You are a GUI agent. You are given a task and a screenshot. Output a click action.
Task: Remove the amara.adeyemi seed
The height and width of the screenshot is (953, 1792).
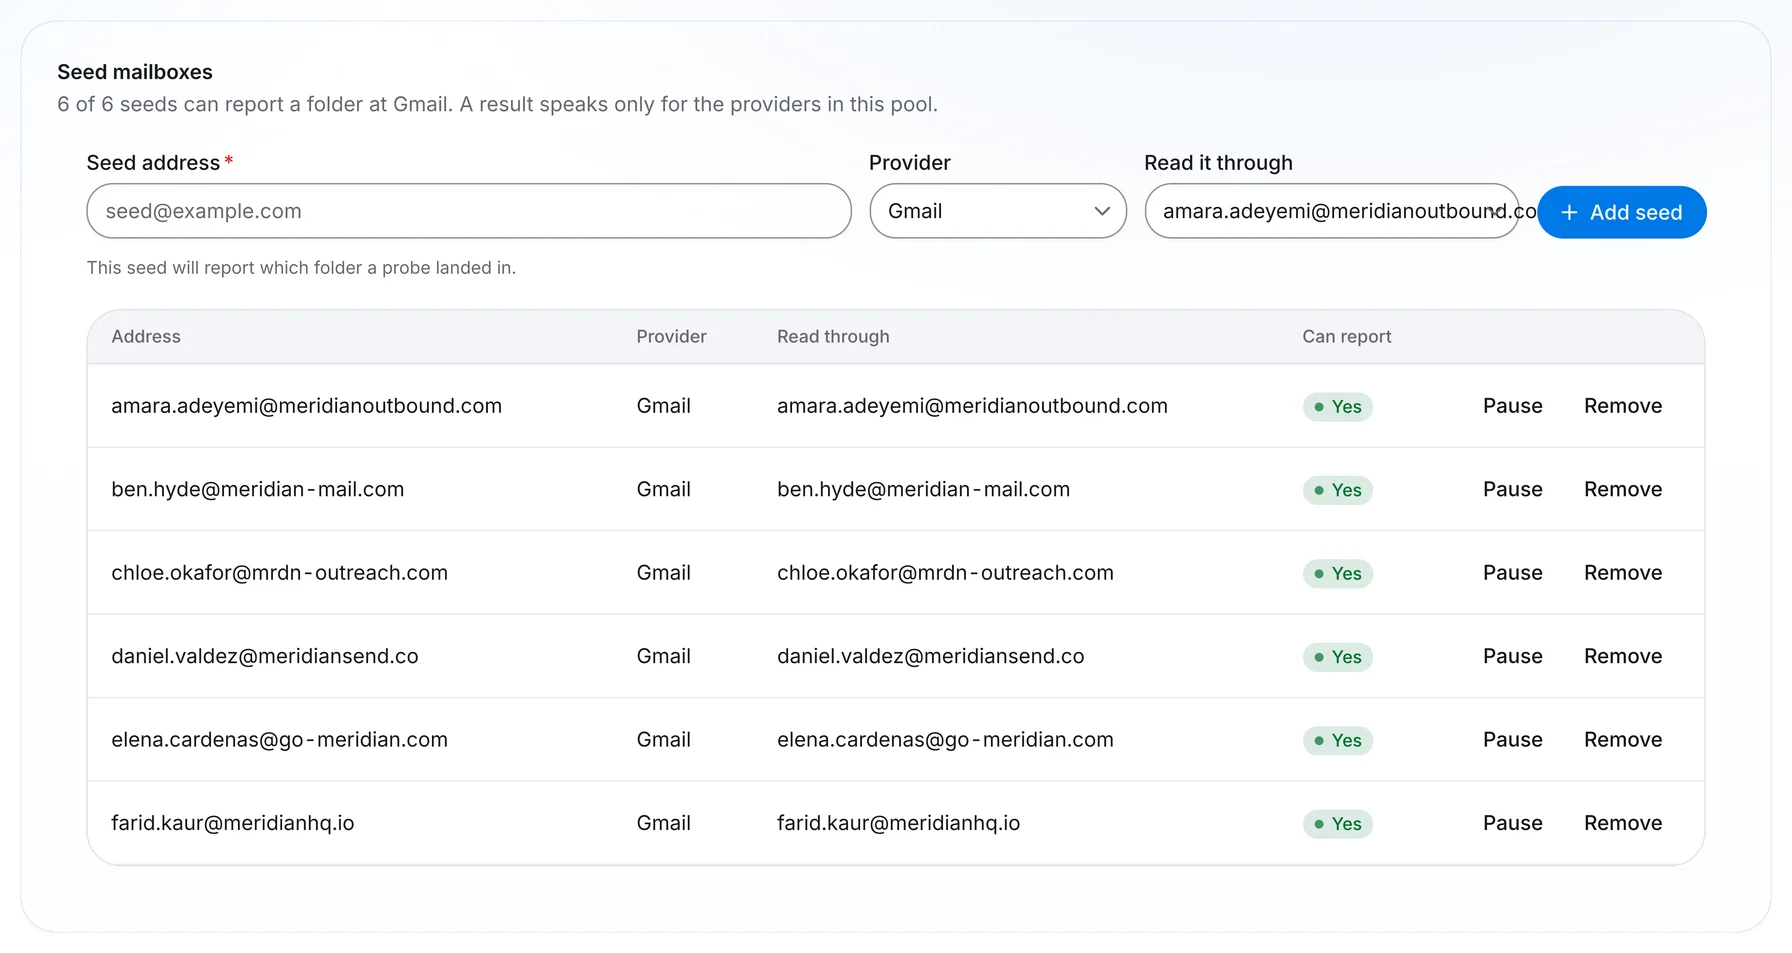(x=1623, y=406)
